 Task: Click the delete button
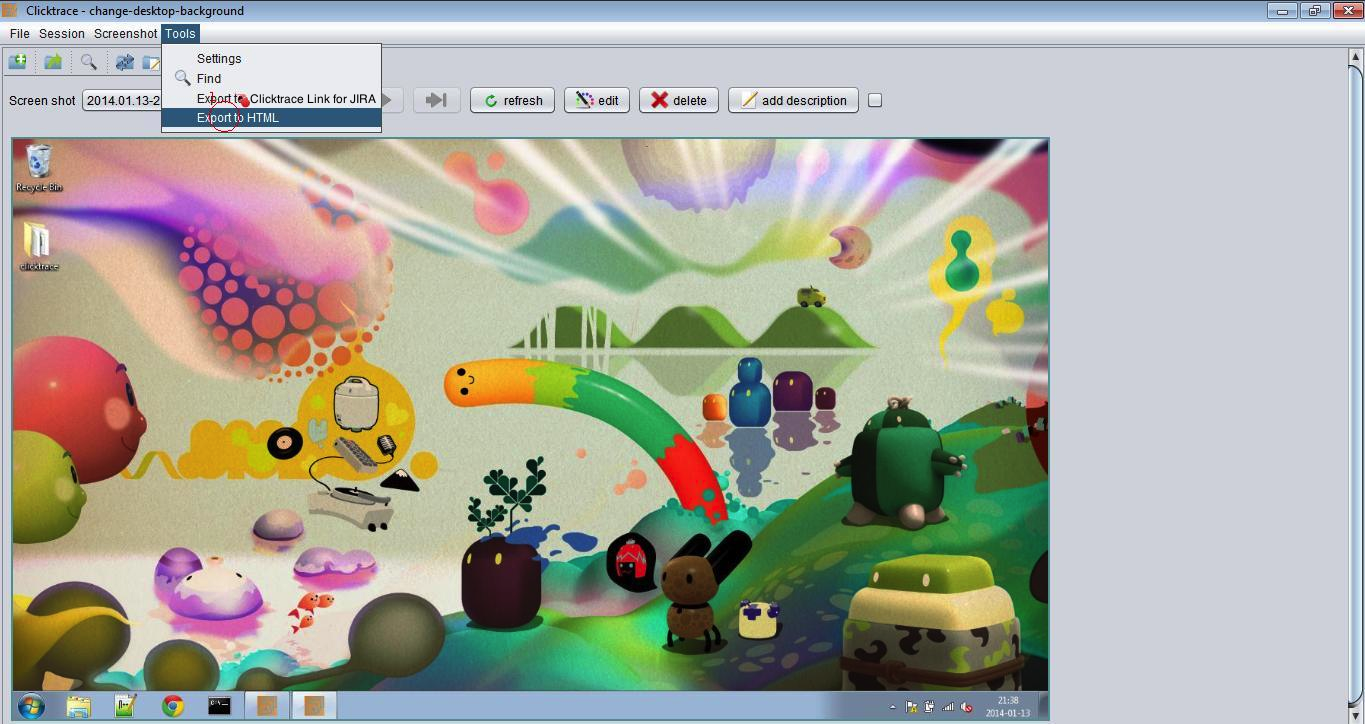click(x=679, y=100)
